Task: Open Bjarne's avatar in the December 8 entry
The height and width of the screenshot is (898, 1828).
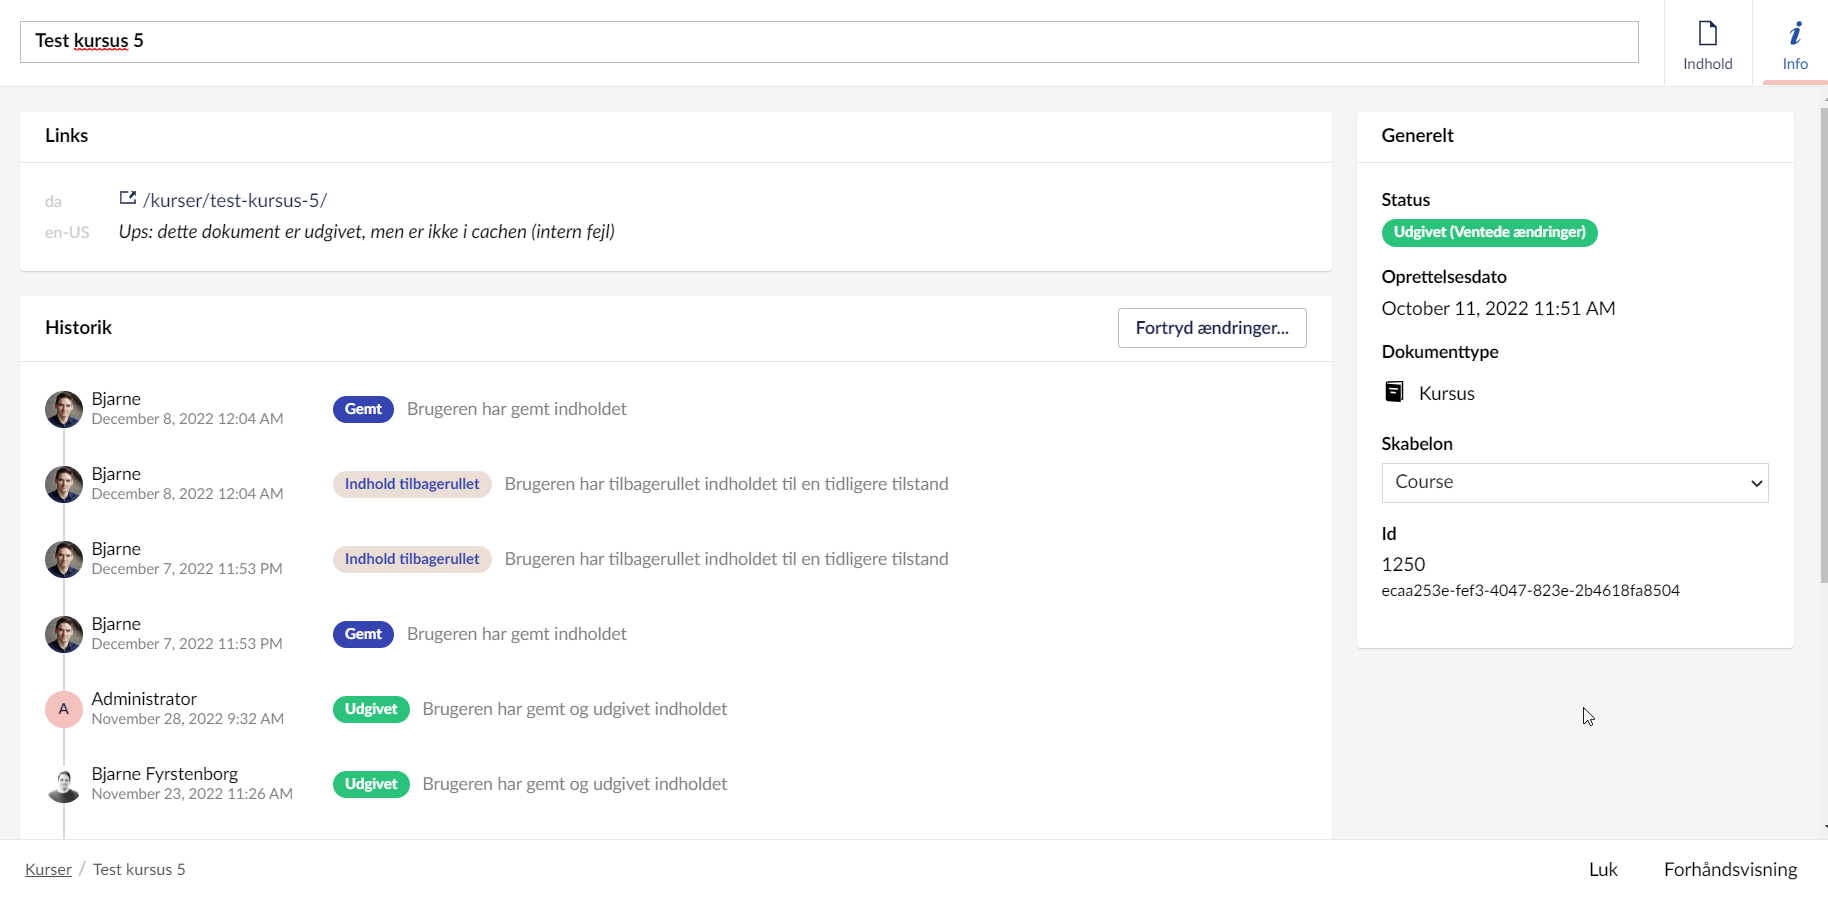Action: [63, 409]
